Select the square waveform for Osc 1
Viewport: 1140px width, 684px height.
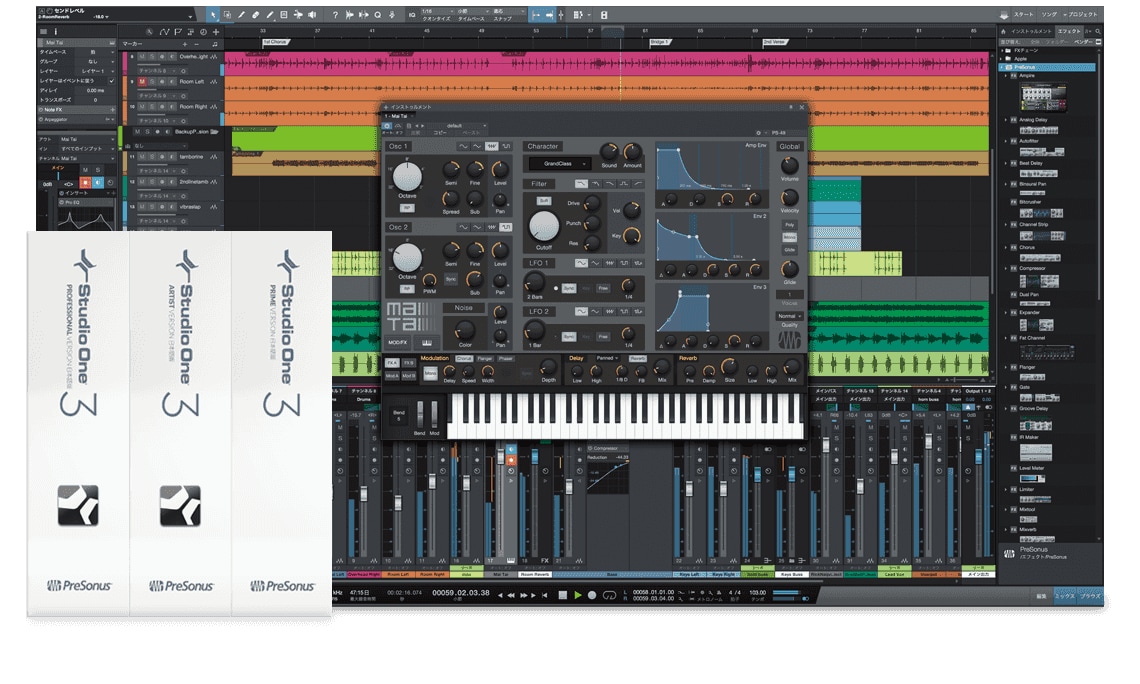pyautogui.click(x=506, y=147)
